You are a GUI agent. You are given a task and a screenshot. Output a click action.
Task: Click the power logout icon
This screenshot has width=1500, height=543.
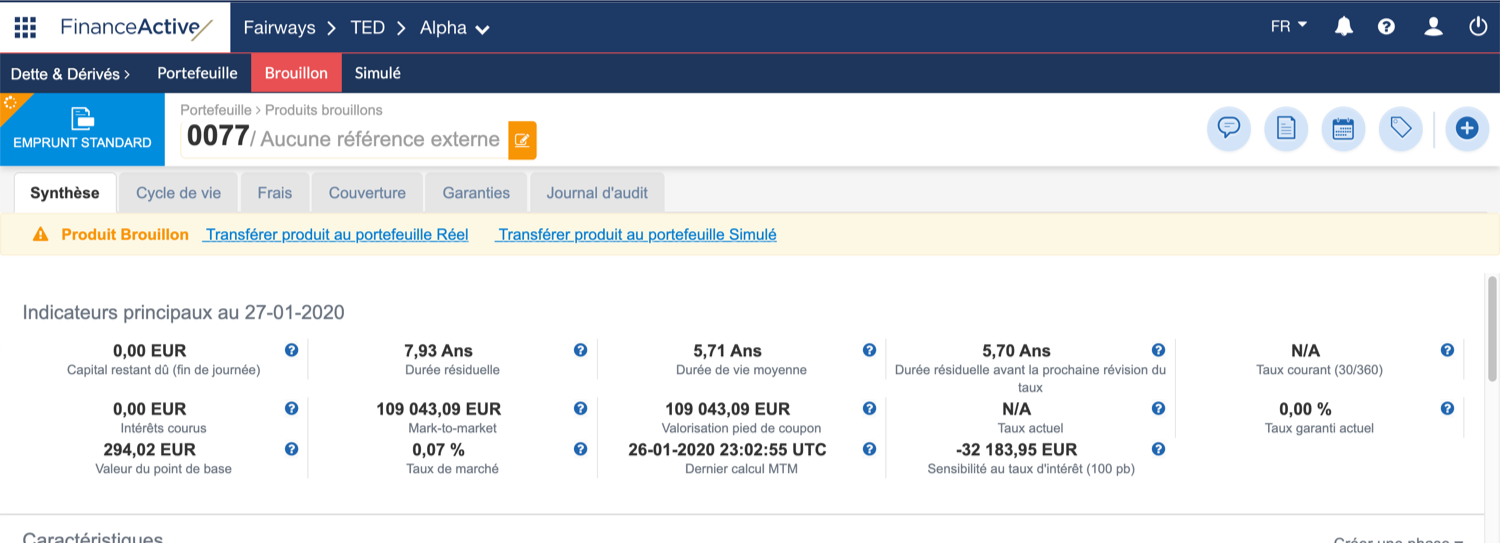[1478, 27]
